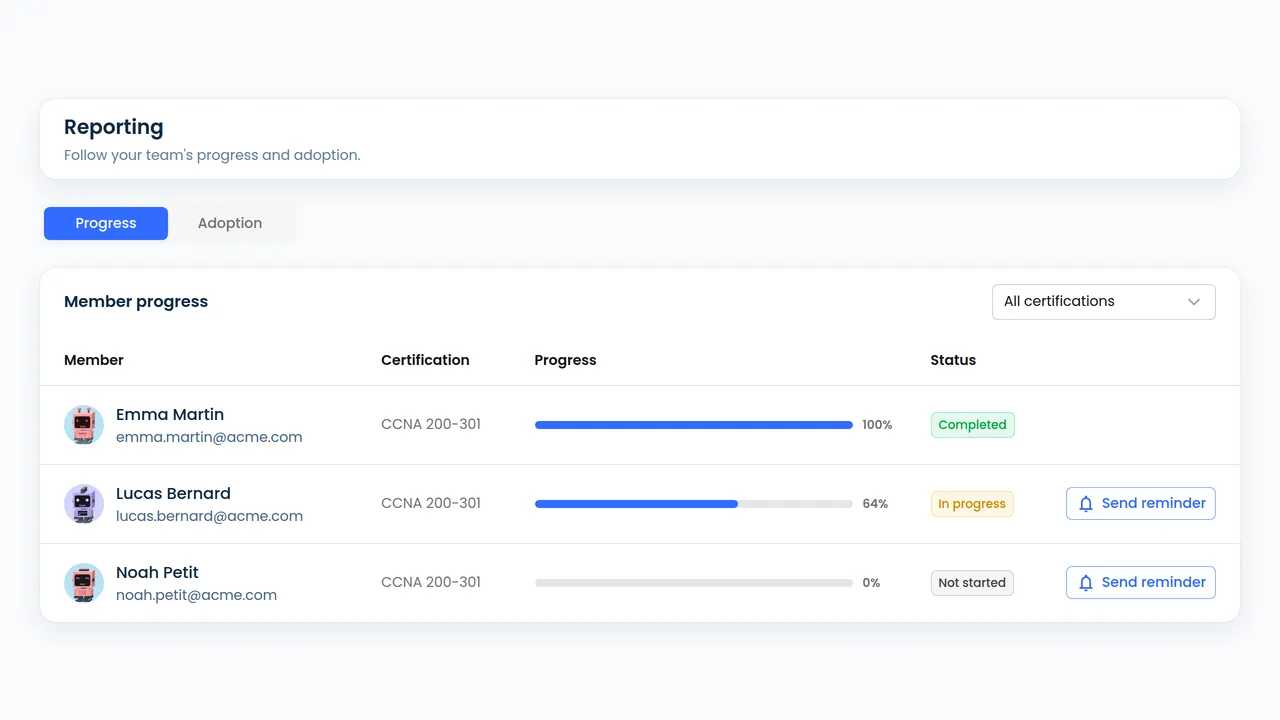Click CCNA 200-301 in Lucas Bernard's row
The width and height of the screenshot is (1280, 720).
[431, 503]
